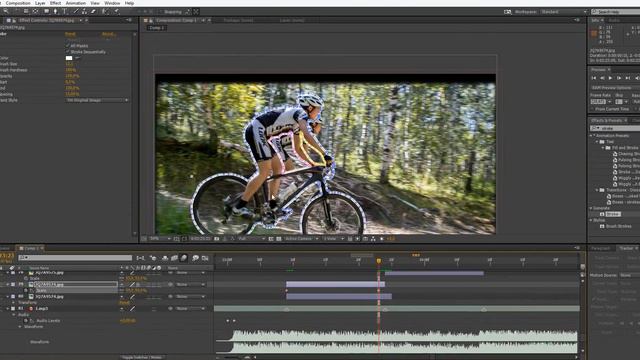The width and height of the screenshot is (640, 360).
Task: Click About link for Stroke effect
Action: click(x=109, y=34)
